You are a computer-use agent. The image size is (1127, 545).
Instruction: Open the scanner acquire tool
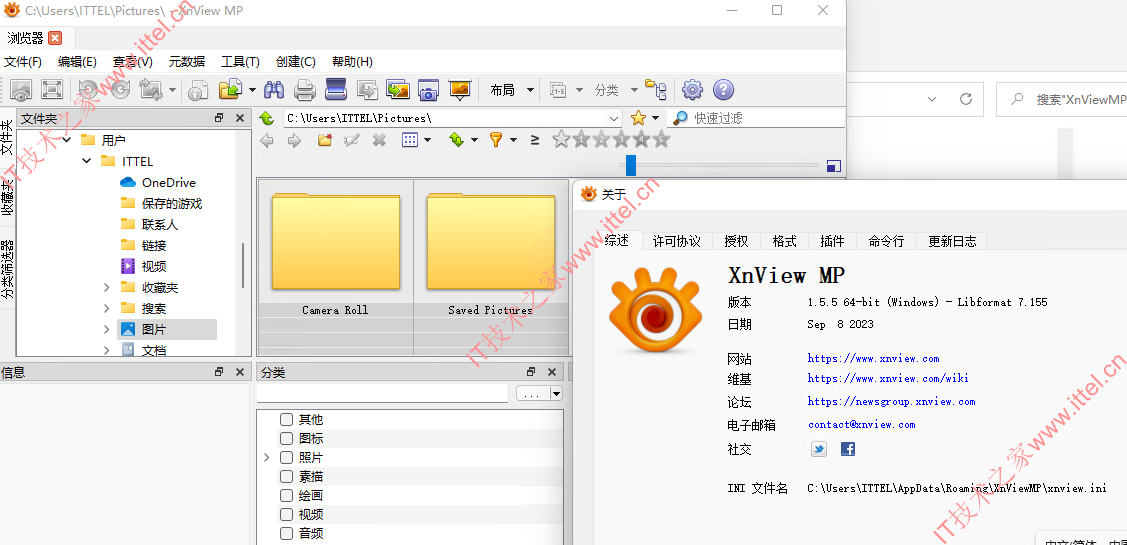336,89
